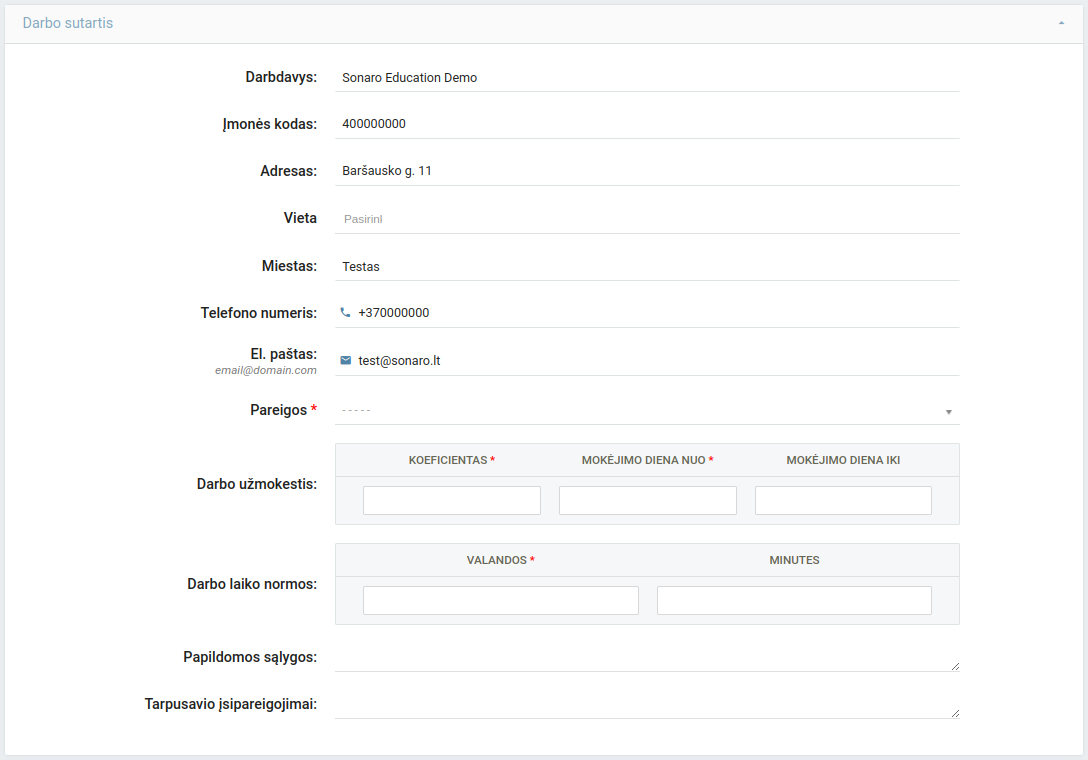1088x760 pixels.
Task: Grab the Papildomos sąlygos resize handle
Action: (x=955, y=666)
